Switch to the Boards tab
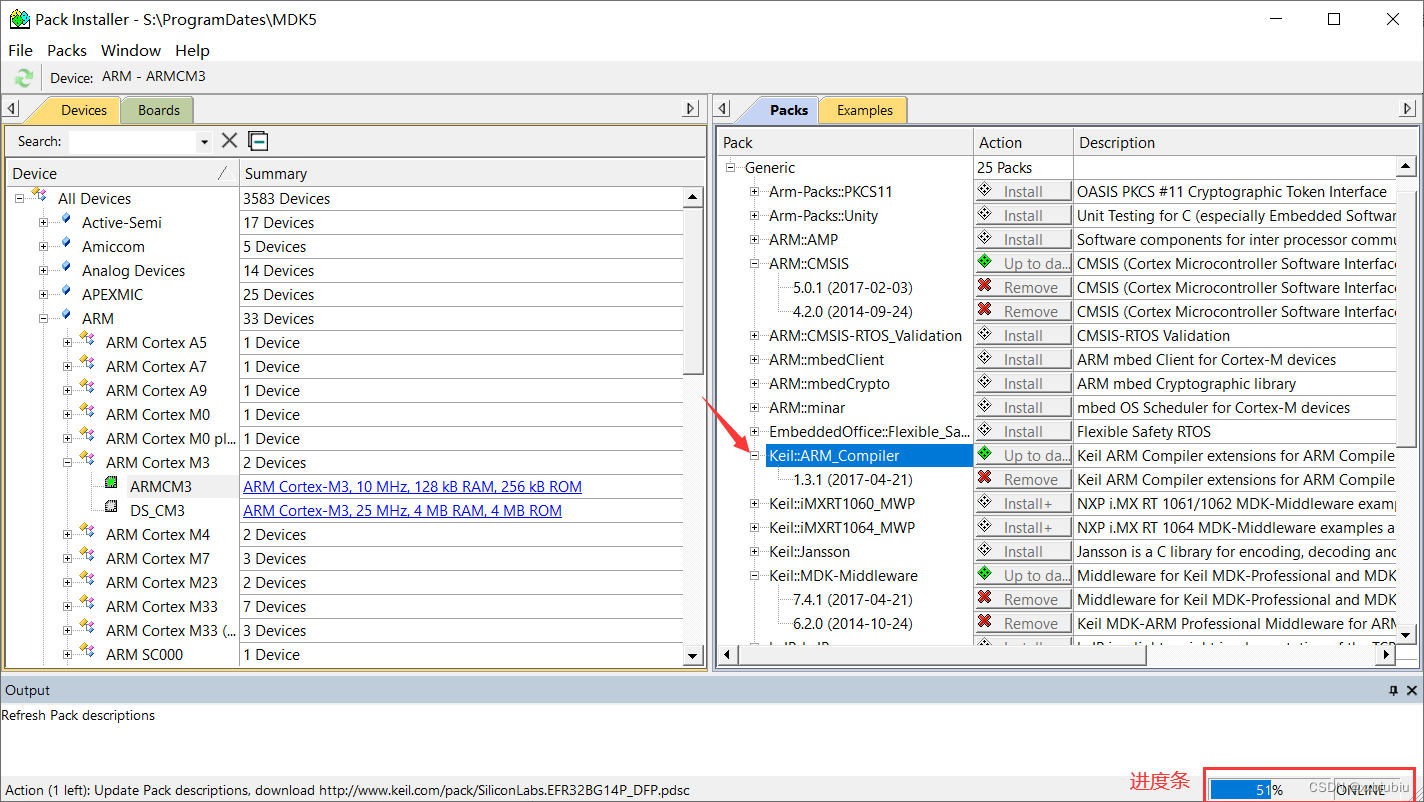The height and width of the screenshot is (802, 1424). [x=159, y=110]
